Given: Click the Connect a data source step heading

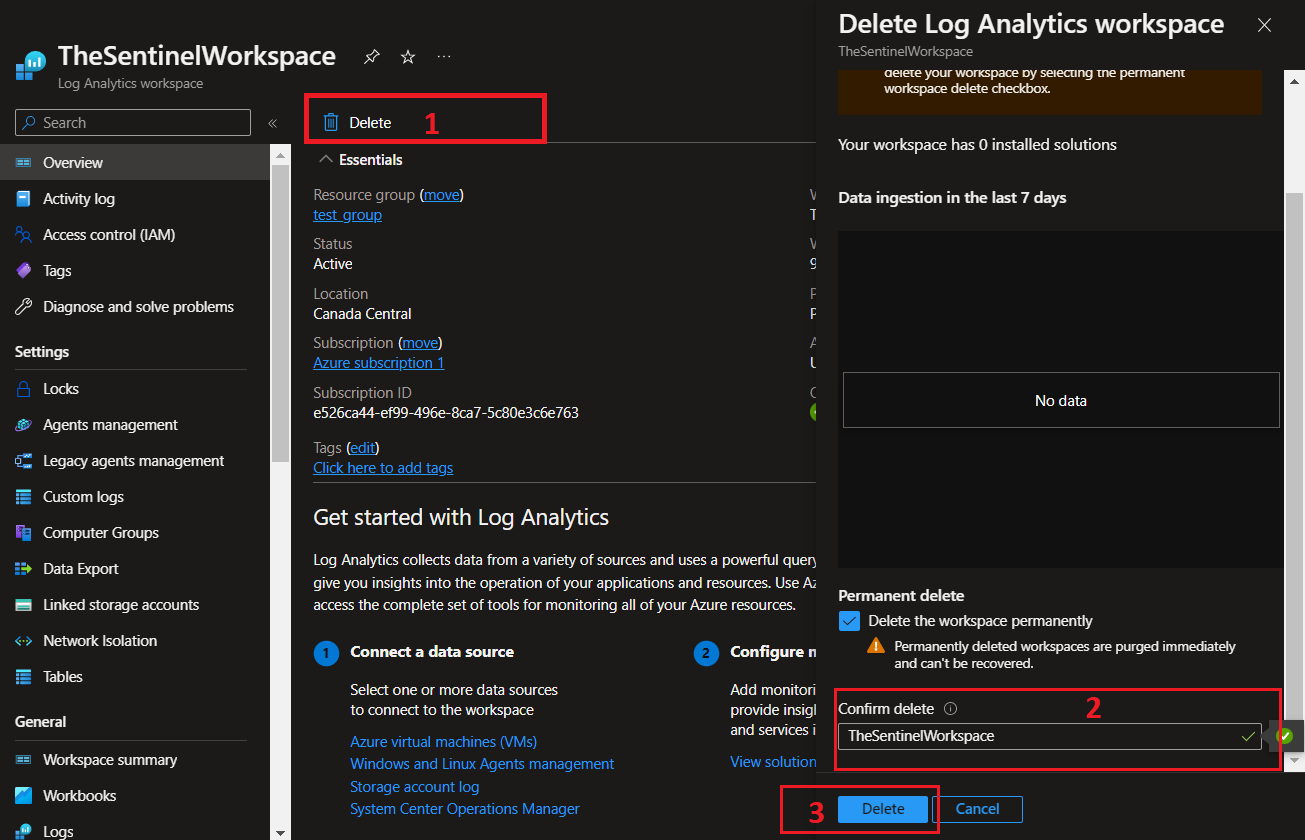Looking at the screenshot, I should pos(432,652).
